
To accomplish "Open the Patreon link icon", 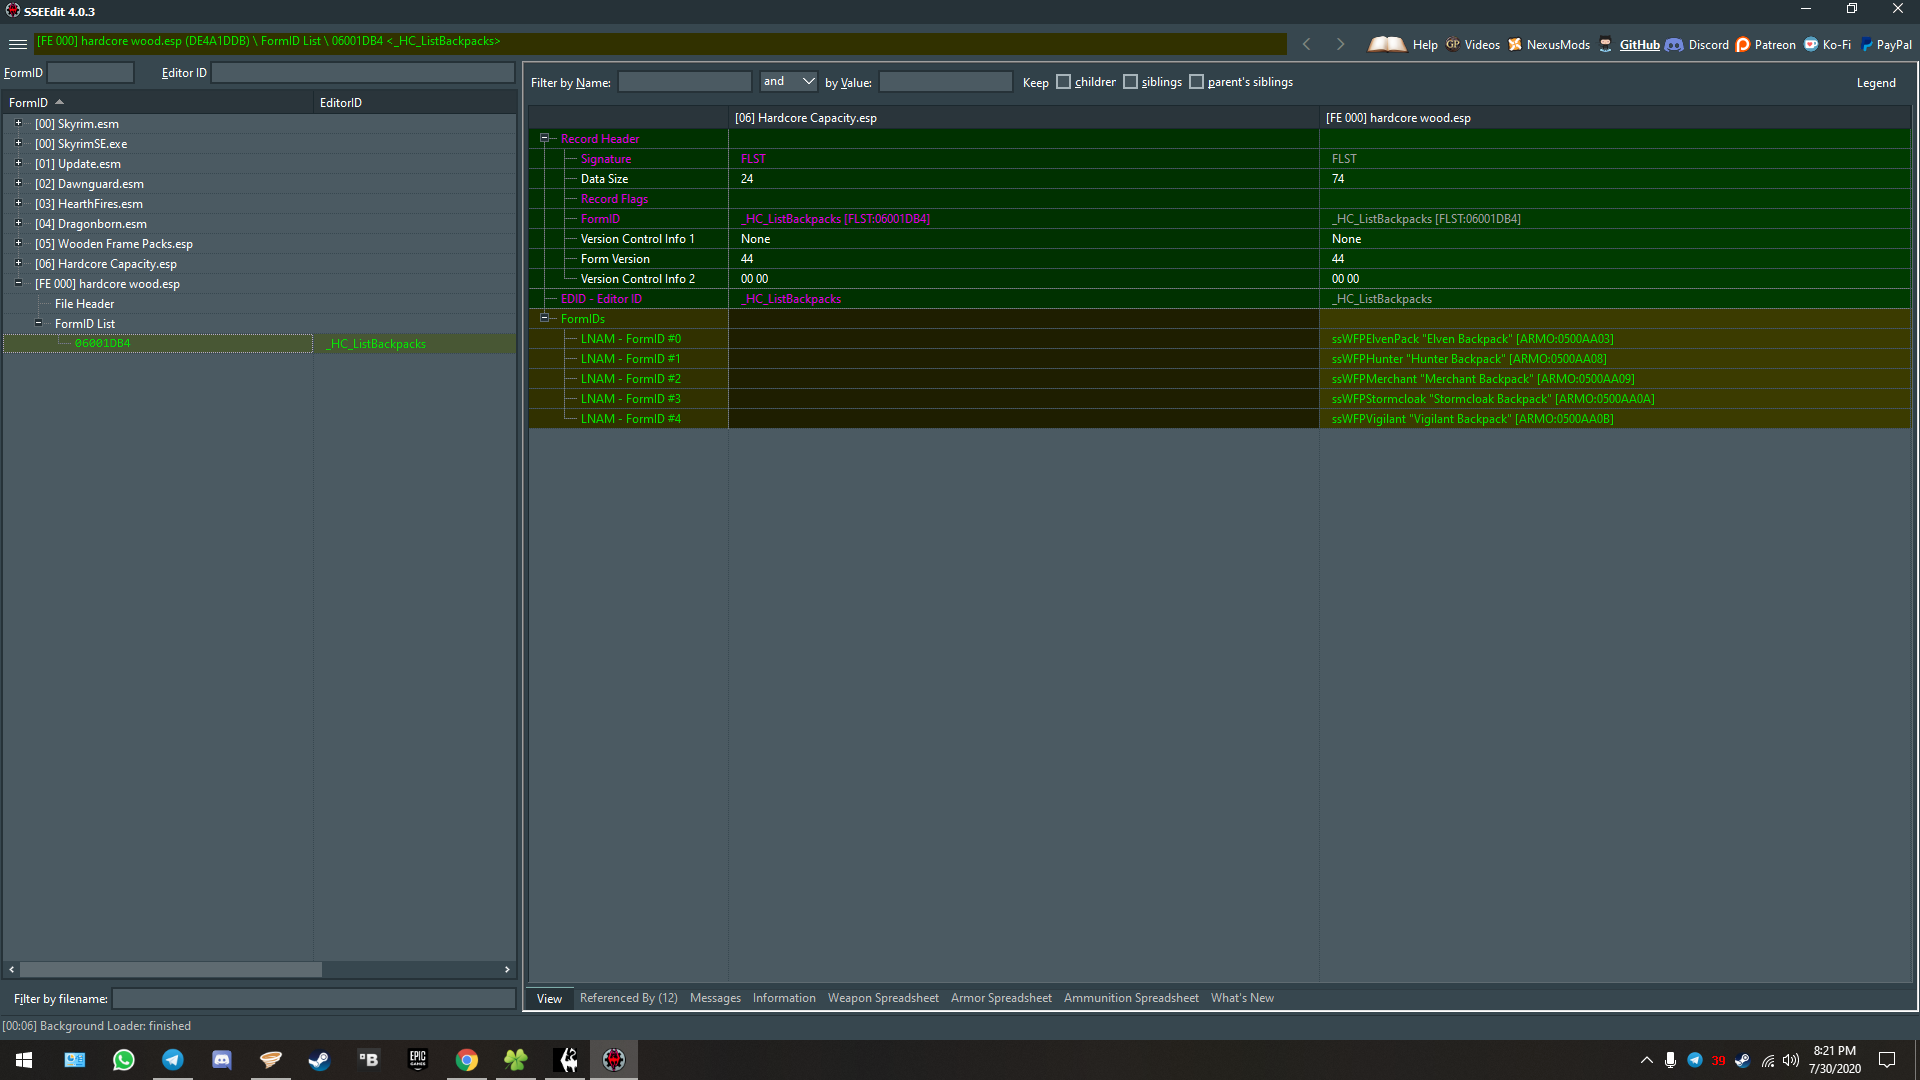I will [x=1743, y=45].
